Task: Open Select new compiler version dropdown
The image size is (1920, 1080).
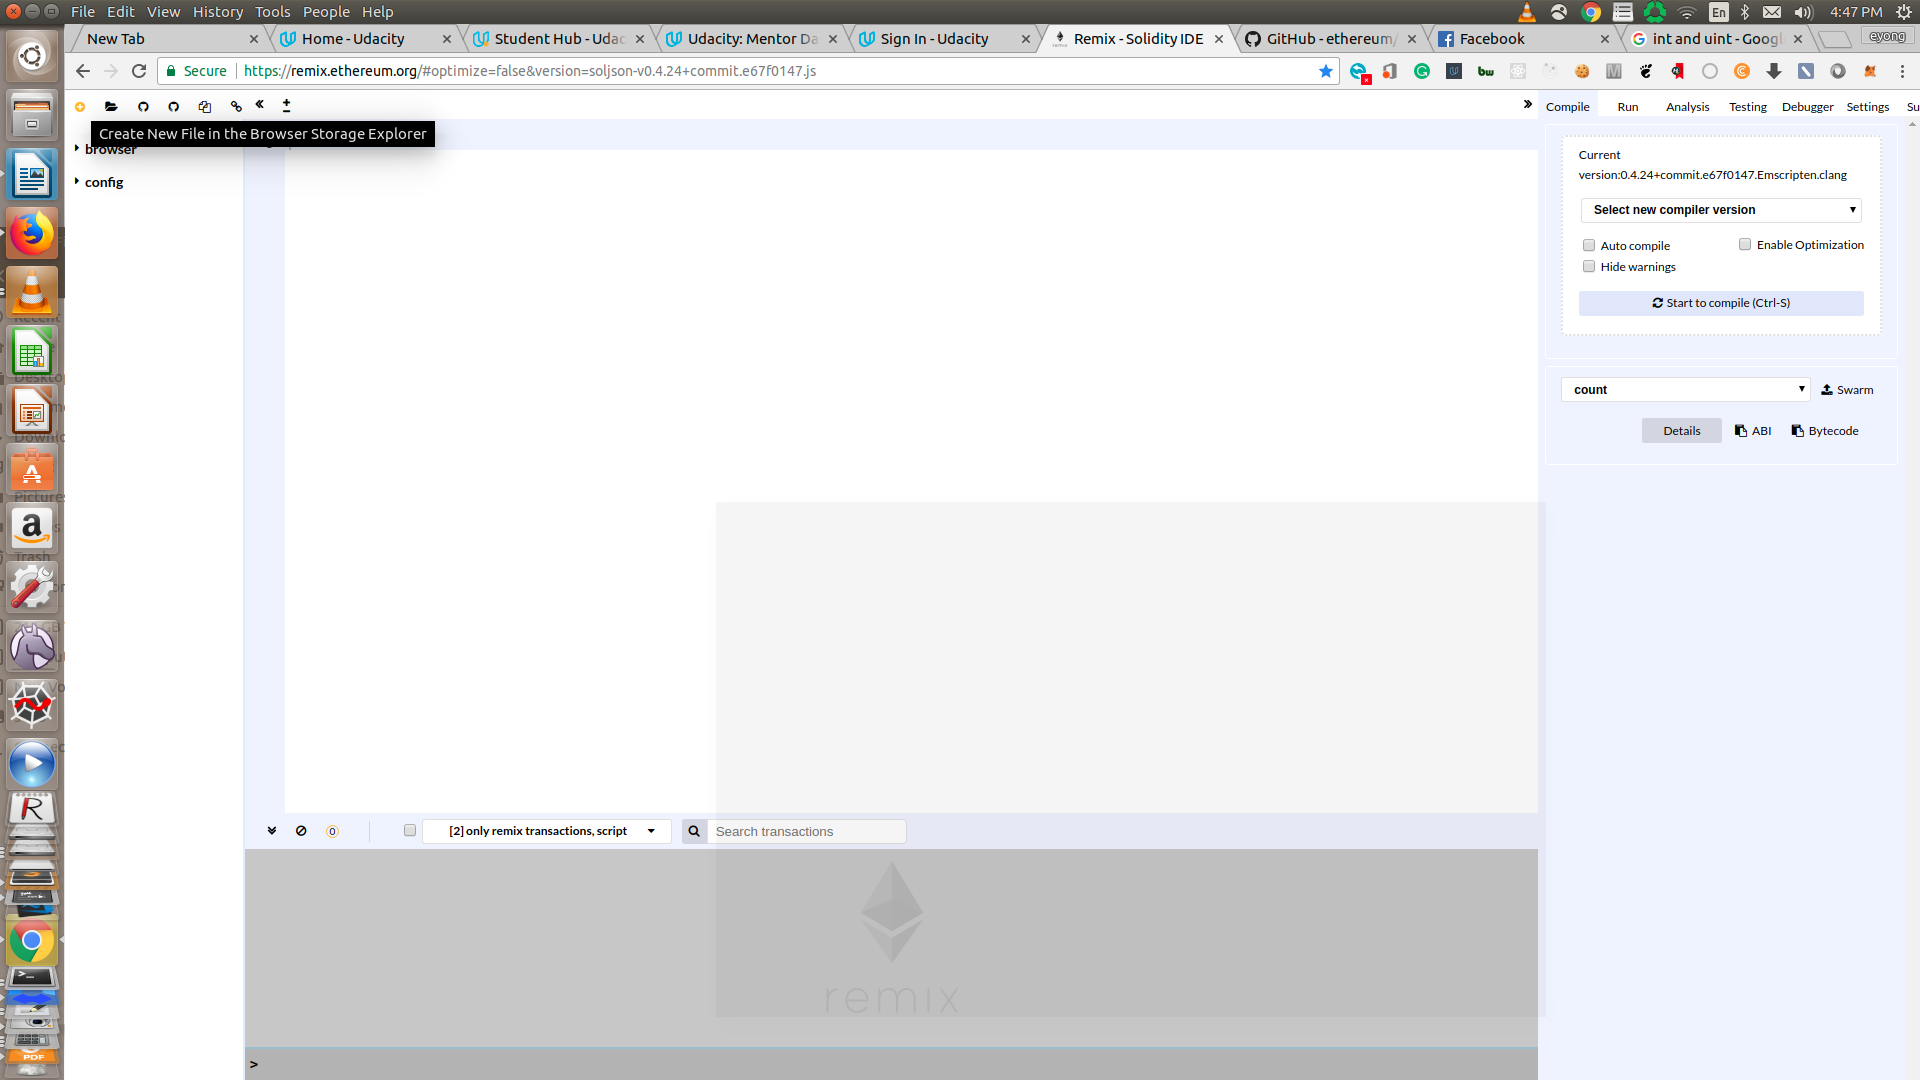Action: pos(1721,210)
